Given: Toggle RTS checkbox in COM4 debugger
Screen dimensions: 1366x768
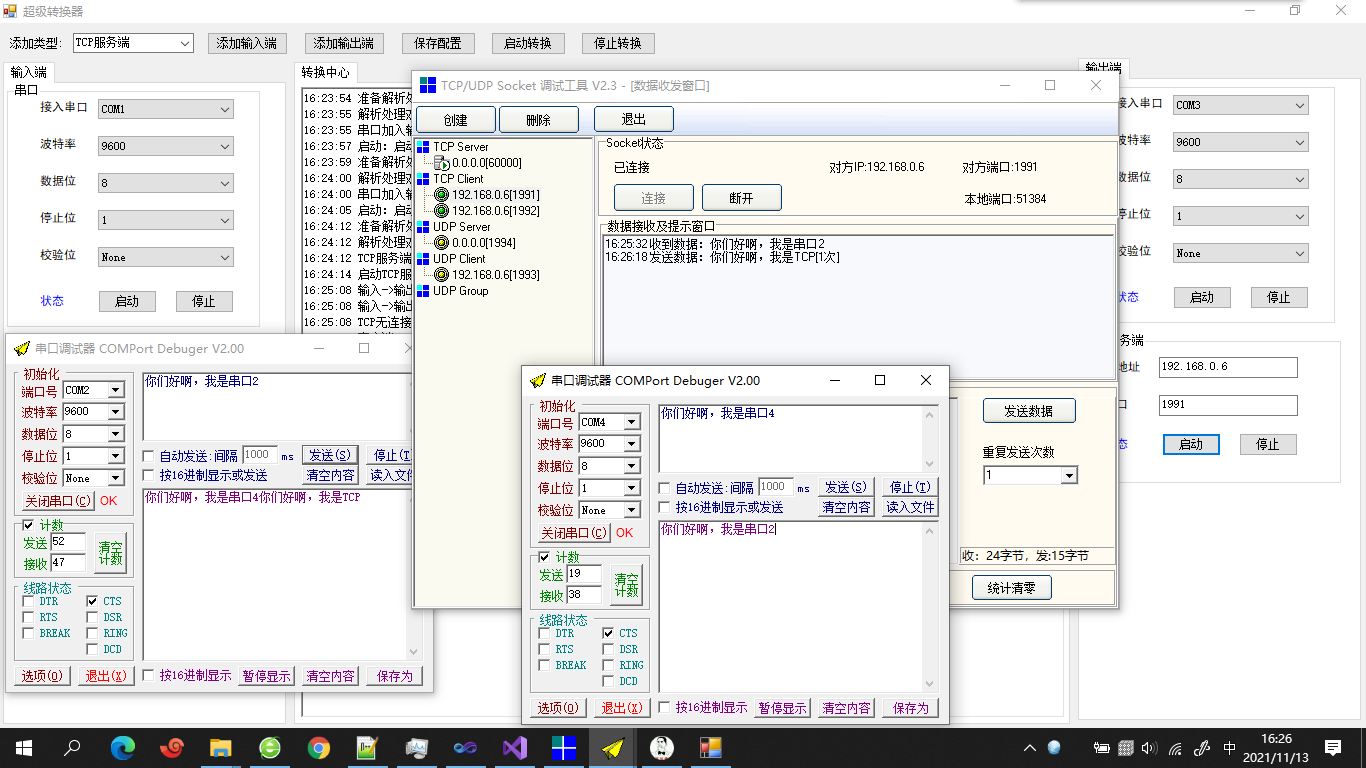Looking at the screenshot, I should 544,649.
